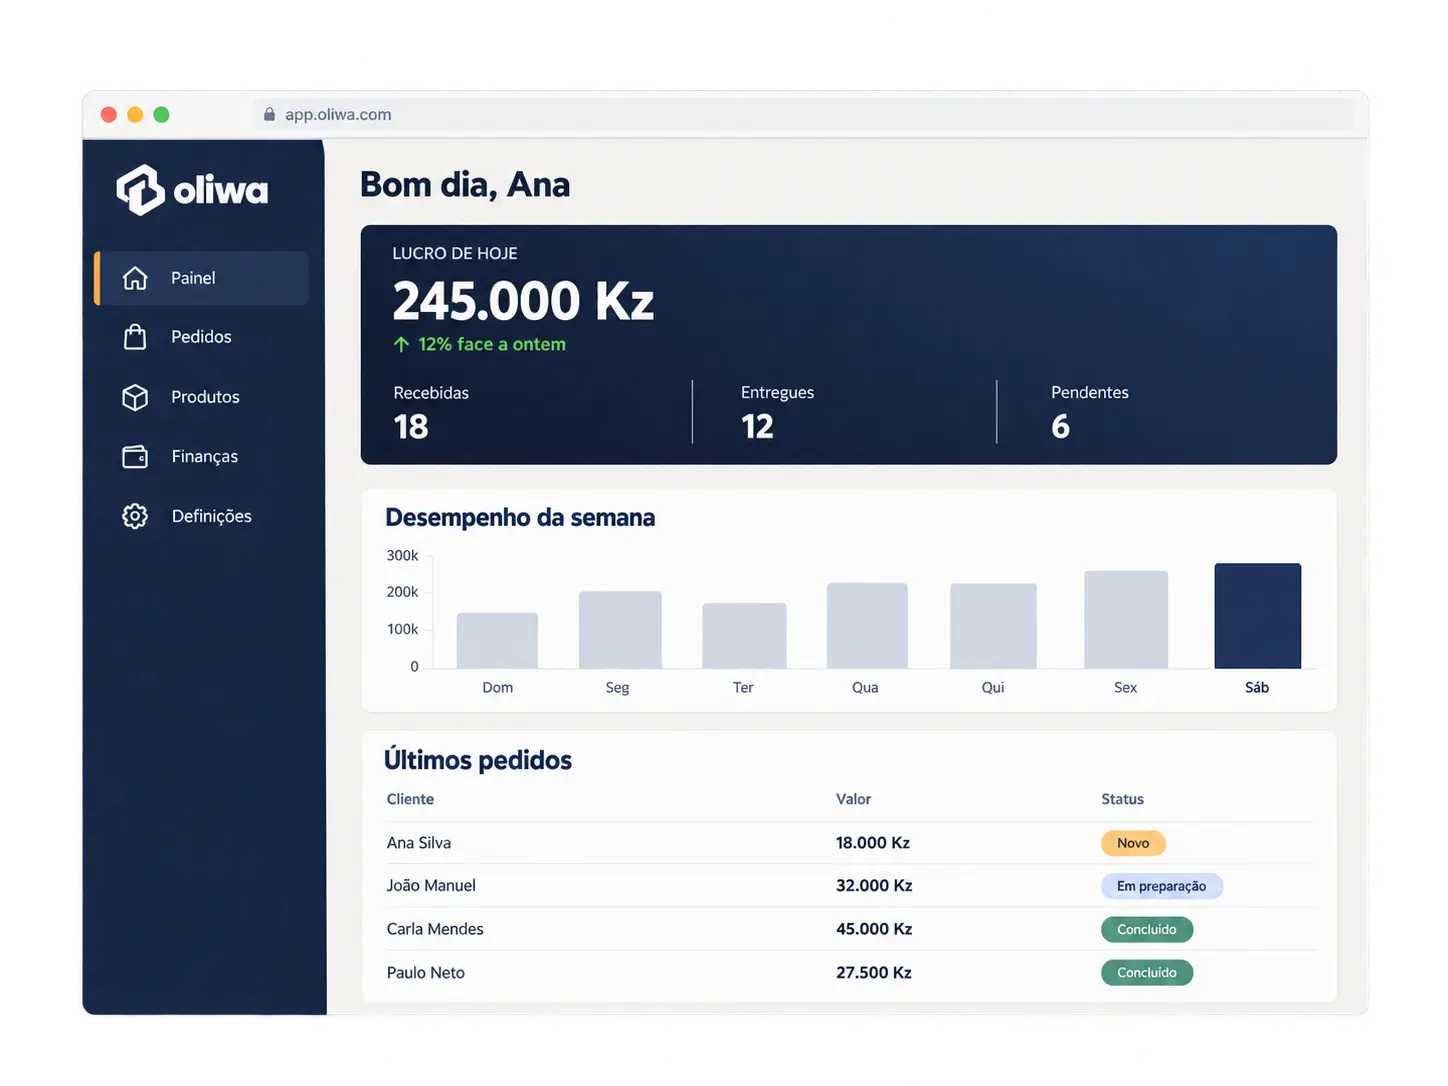1448x1086 pixels.
Task: Click the 45.000 Kz value
Action: tap(874, 929)
